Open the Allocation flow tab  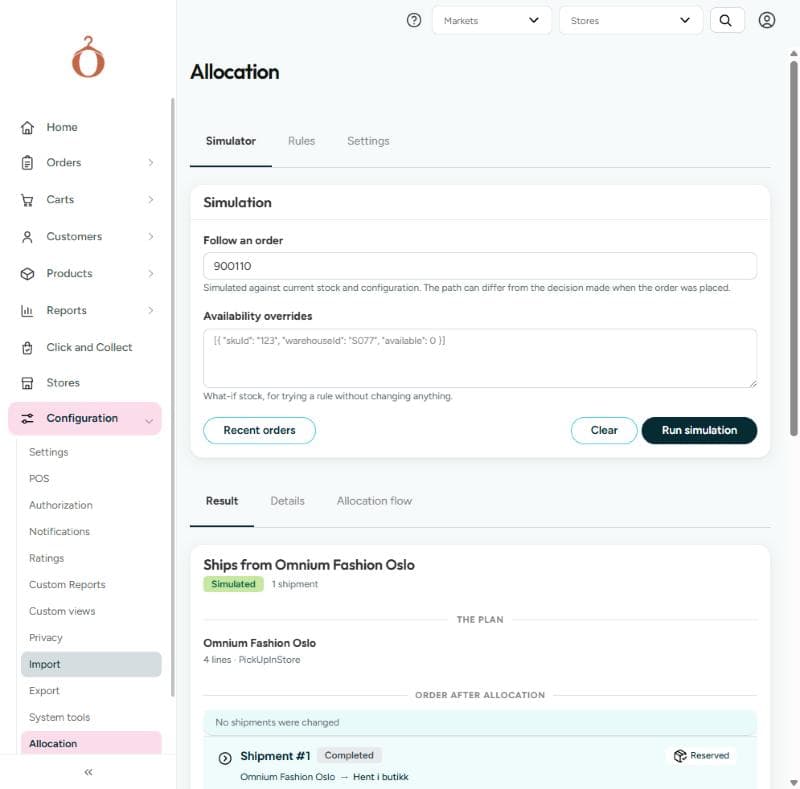(374, 501)
